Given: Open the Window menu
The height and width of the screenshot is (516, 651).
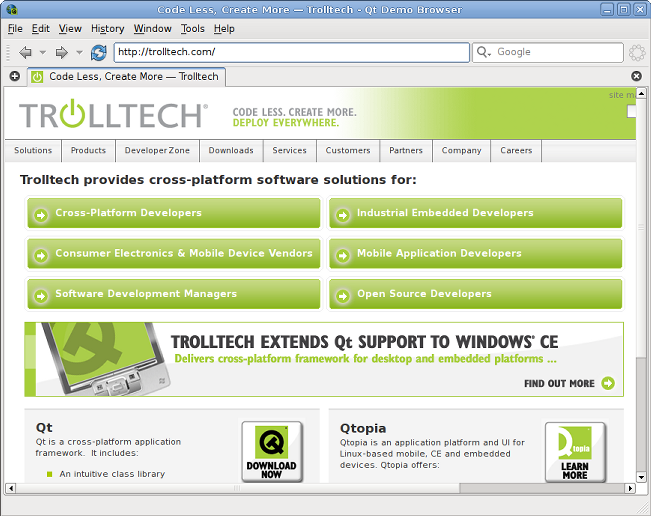Looking at the screenshot, I should pos(152,29).
